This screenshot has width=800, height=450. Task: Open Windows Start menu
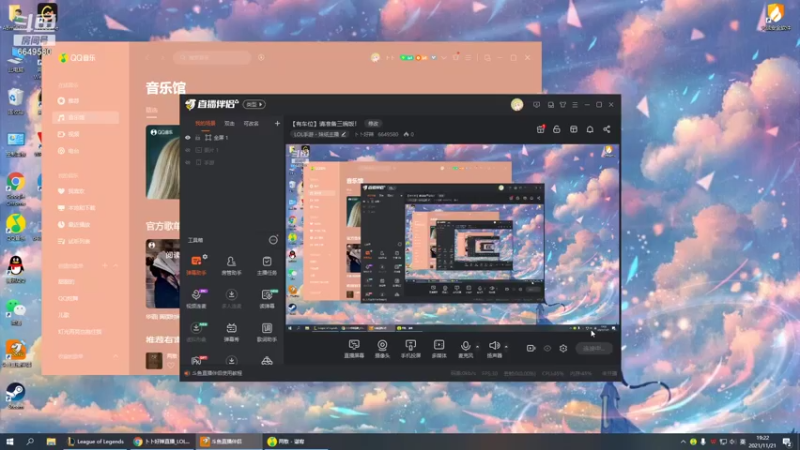point(10,441)
